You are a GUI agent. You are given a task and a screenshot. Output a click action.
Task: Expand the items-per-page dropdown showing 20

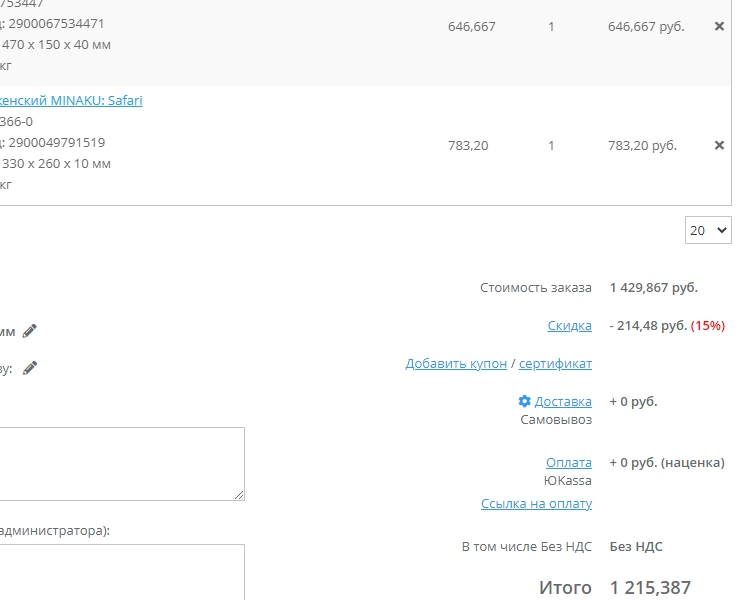coord(708,231)
